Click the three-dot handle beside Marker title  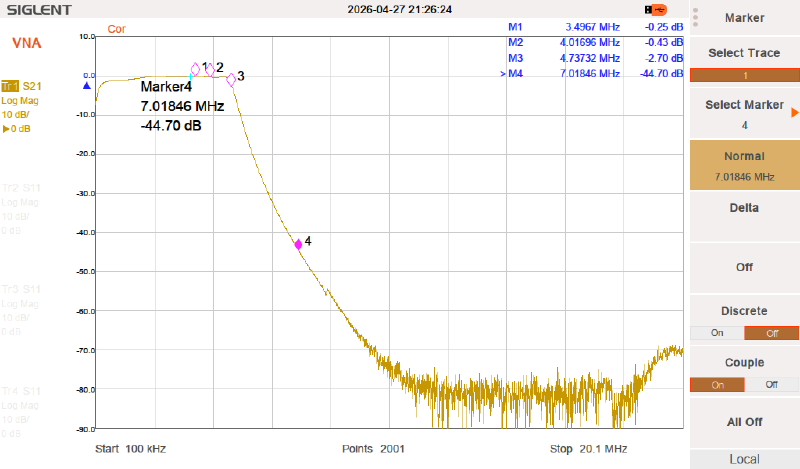click(695, 17)
